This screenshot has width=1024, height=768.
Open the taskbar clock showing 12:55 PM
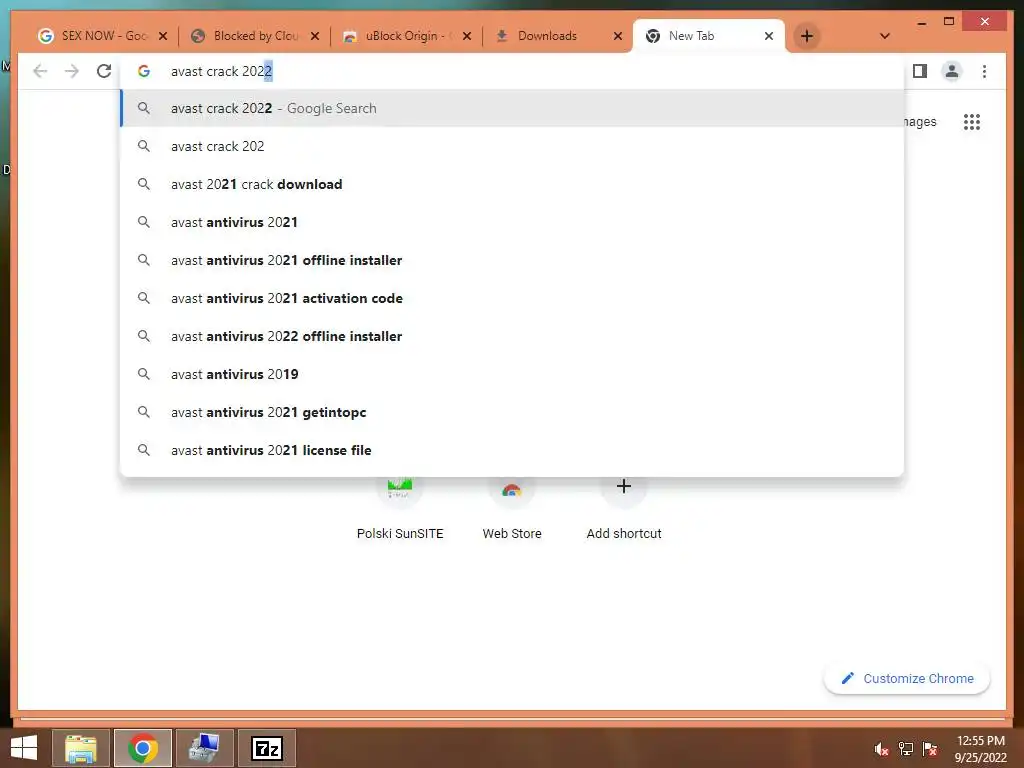pyautogui.click(x=980, y=749)
